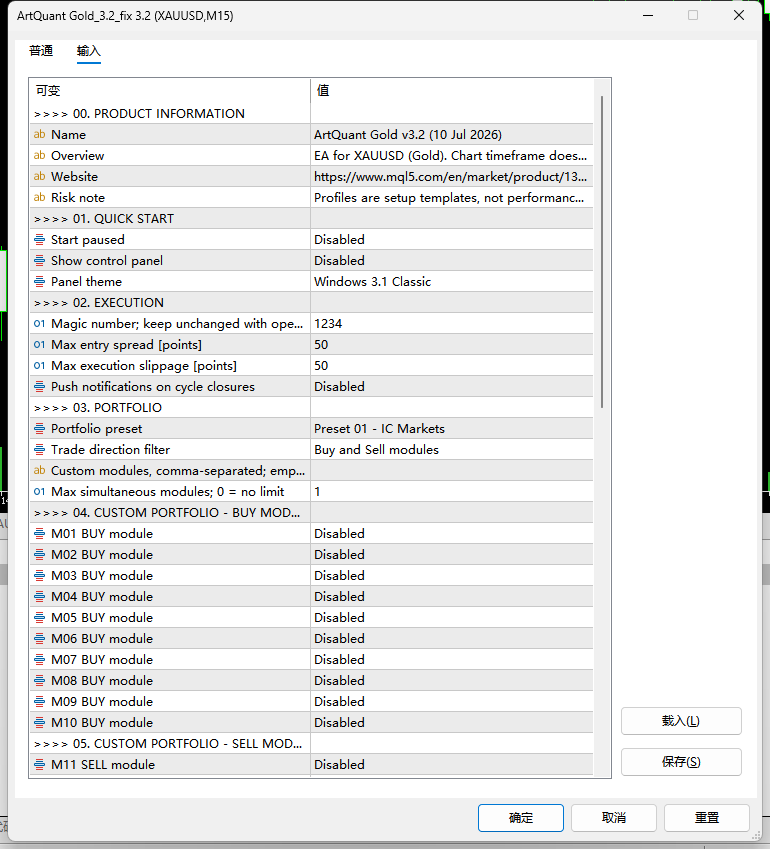Image resolution: width=770 pixels, height=849 pixels.
Task: Click the string icon beside Overview
Action: 40,155
